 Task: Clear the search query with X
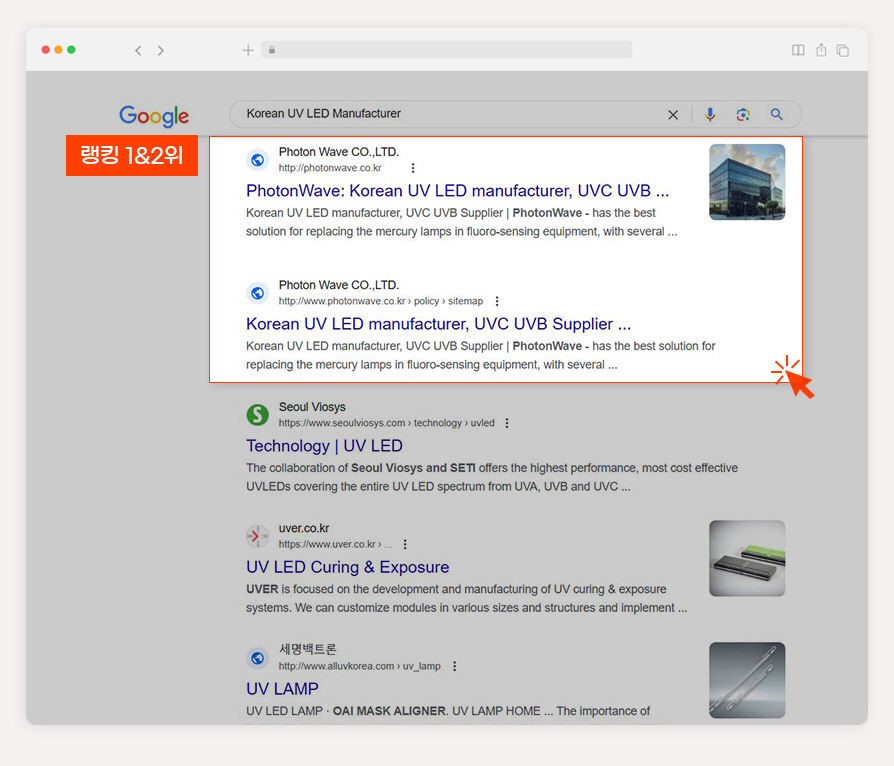pyautogui.click(x=673, y=115)
